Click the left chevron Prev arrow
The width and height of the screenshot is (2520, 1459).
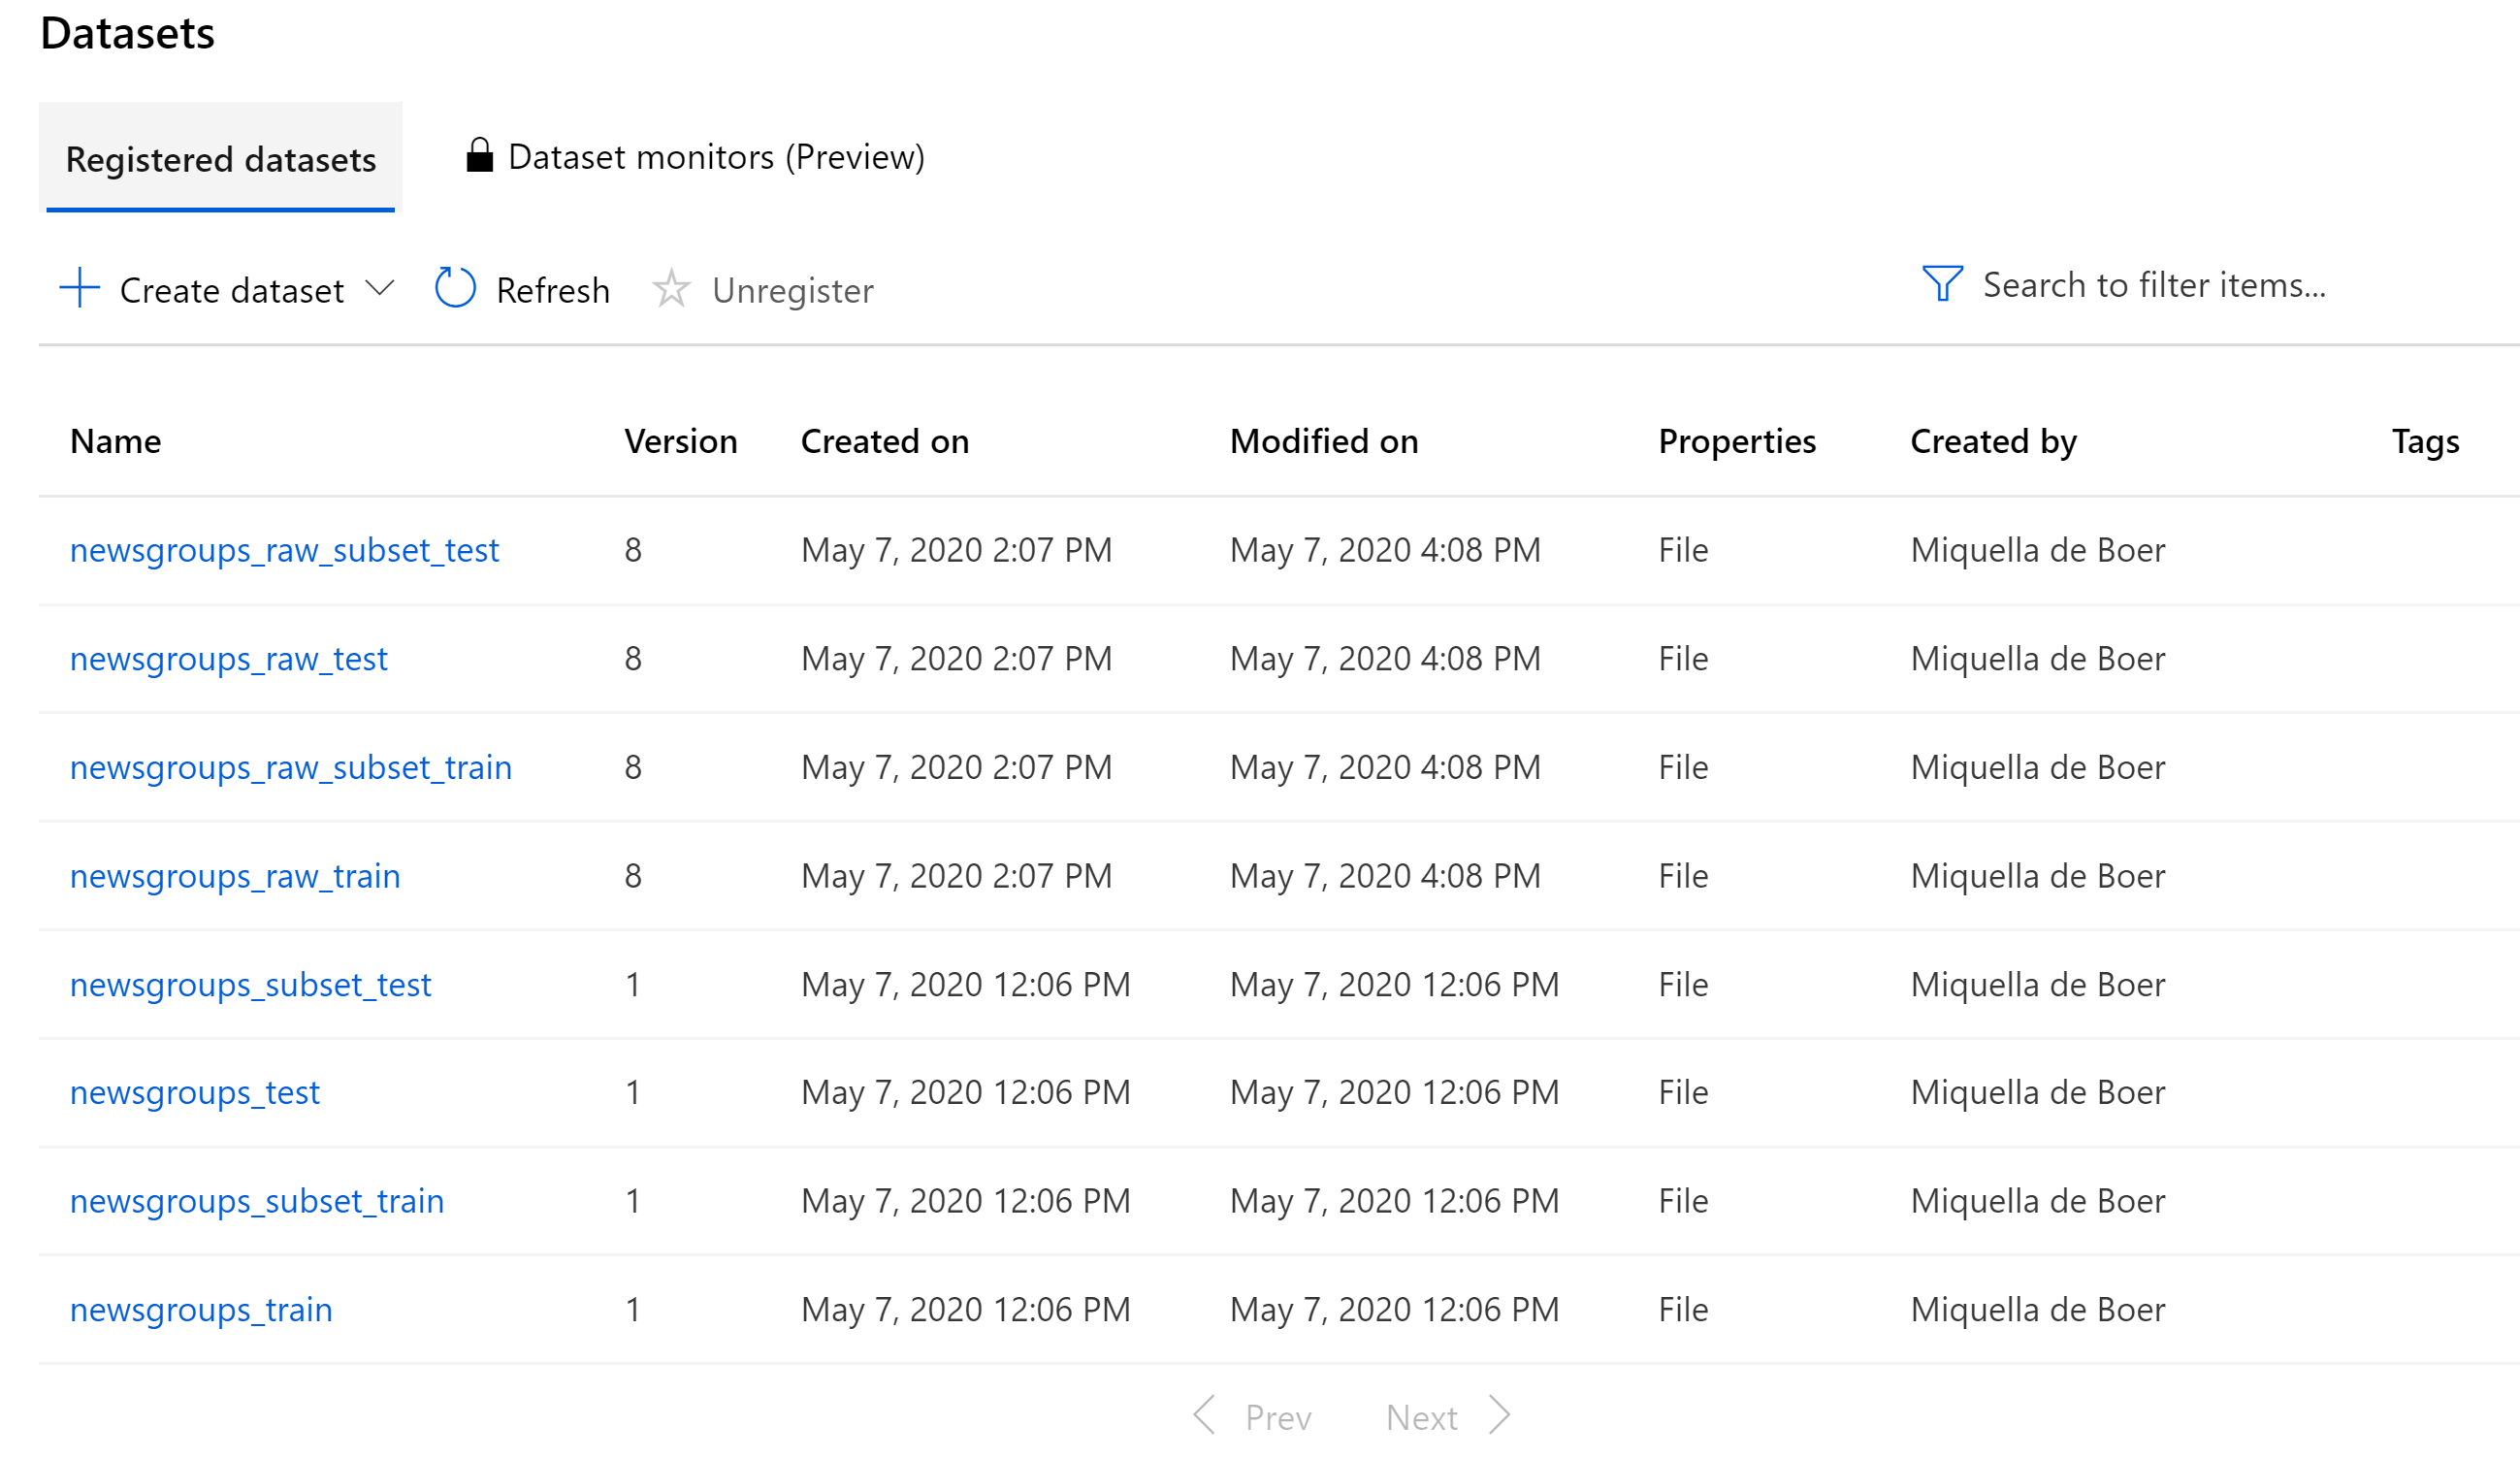pos(1205,1416)
